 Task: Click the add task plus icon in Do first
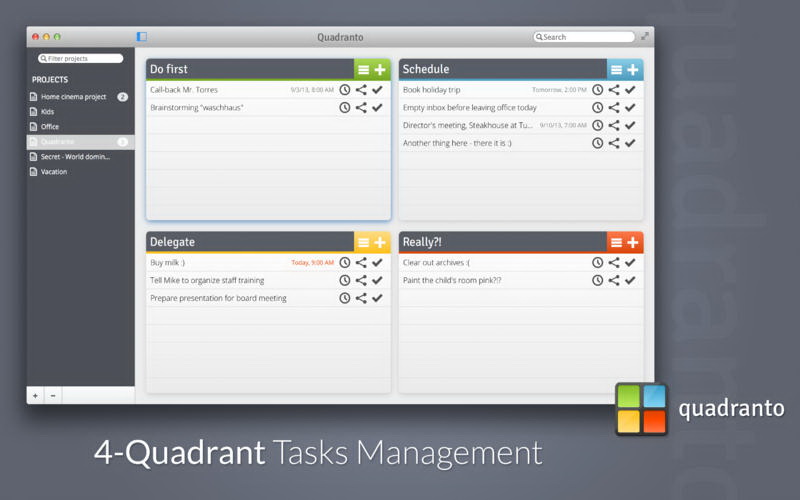coord(380,70)
